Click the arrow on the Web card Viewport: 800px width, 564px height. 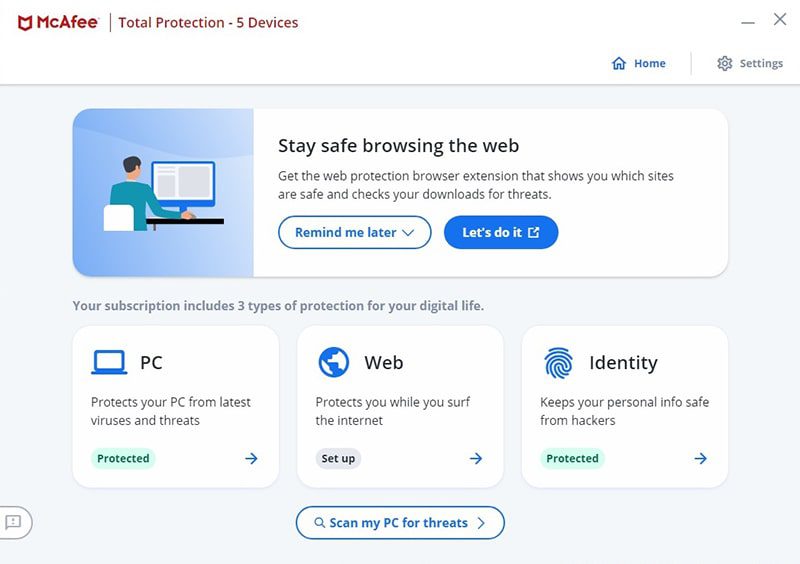476,459
